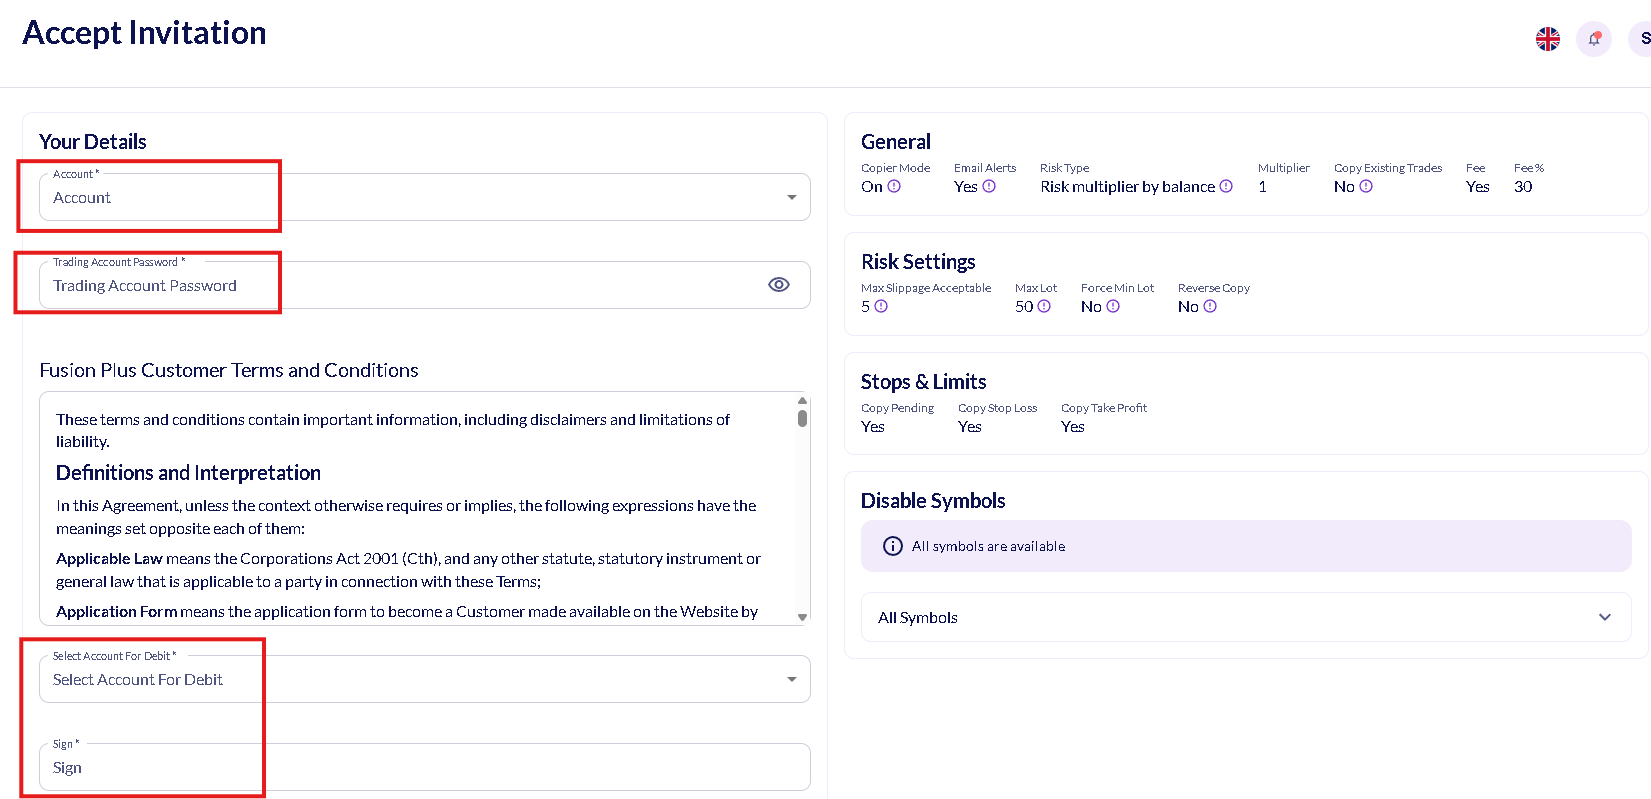The height and width of the screenshot is (799, 1651).
Task: Click info icon next to Copy Existing Trades No
Action: [x=1366, y=186]
